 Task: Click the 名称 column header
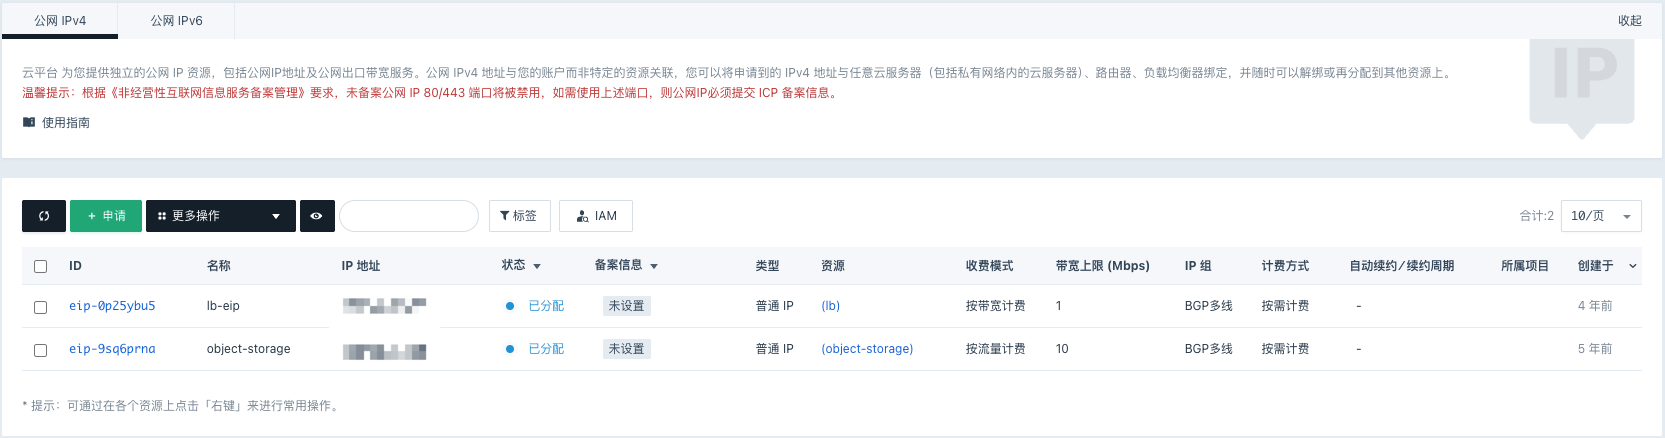pyautogui.click(x=219, y=266)
